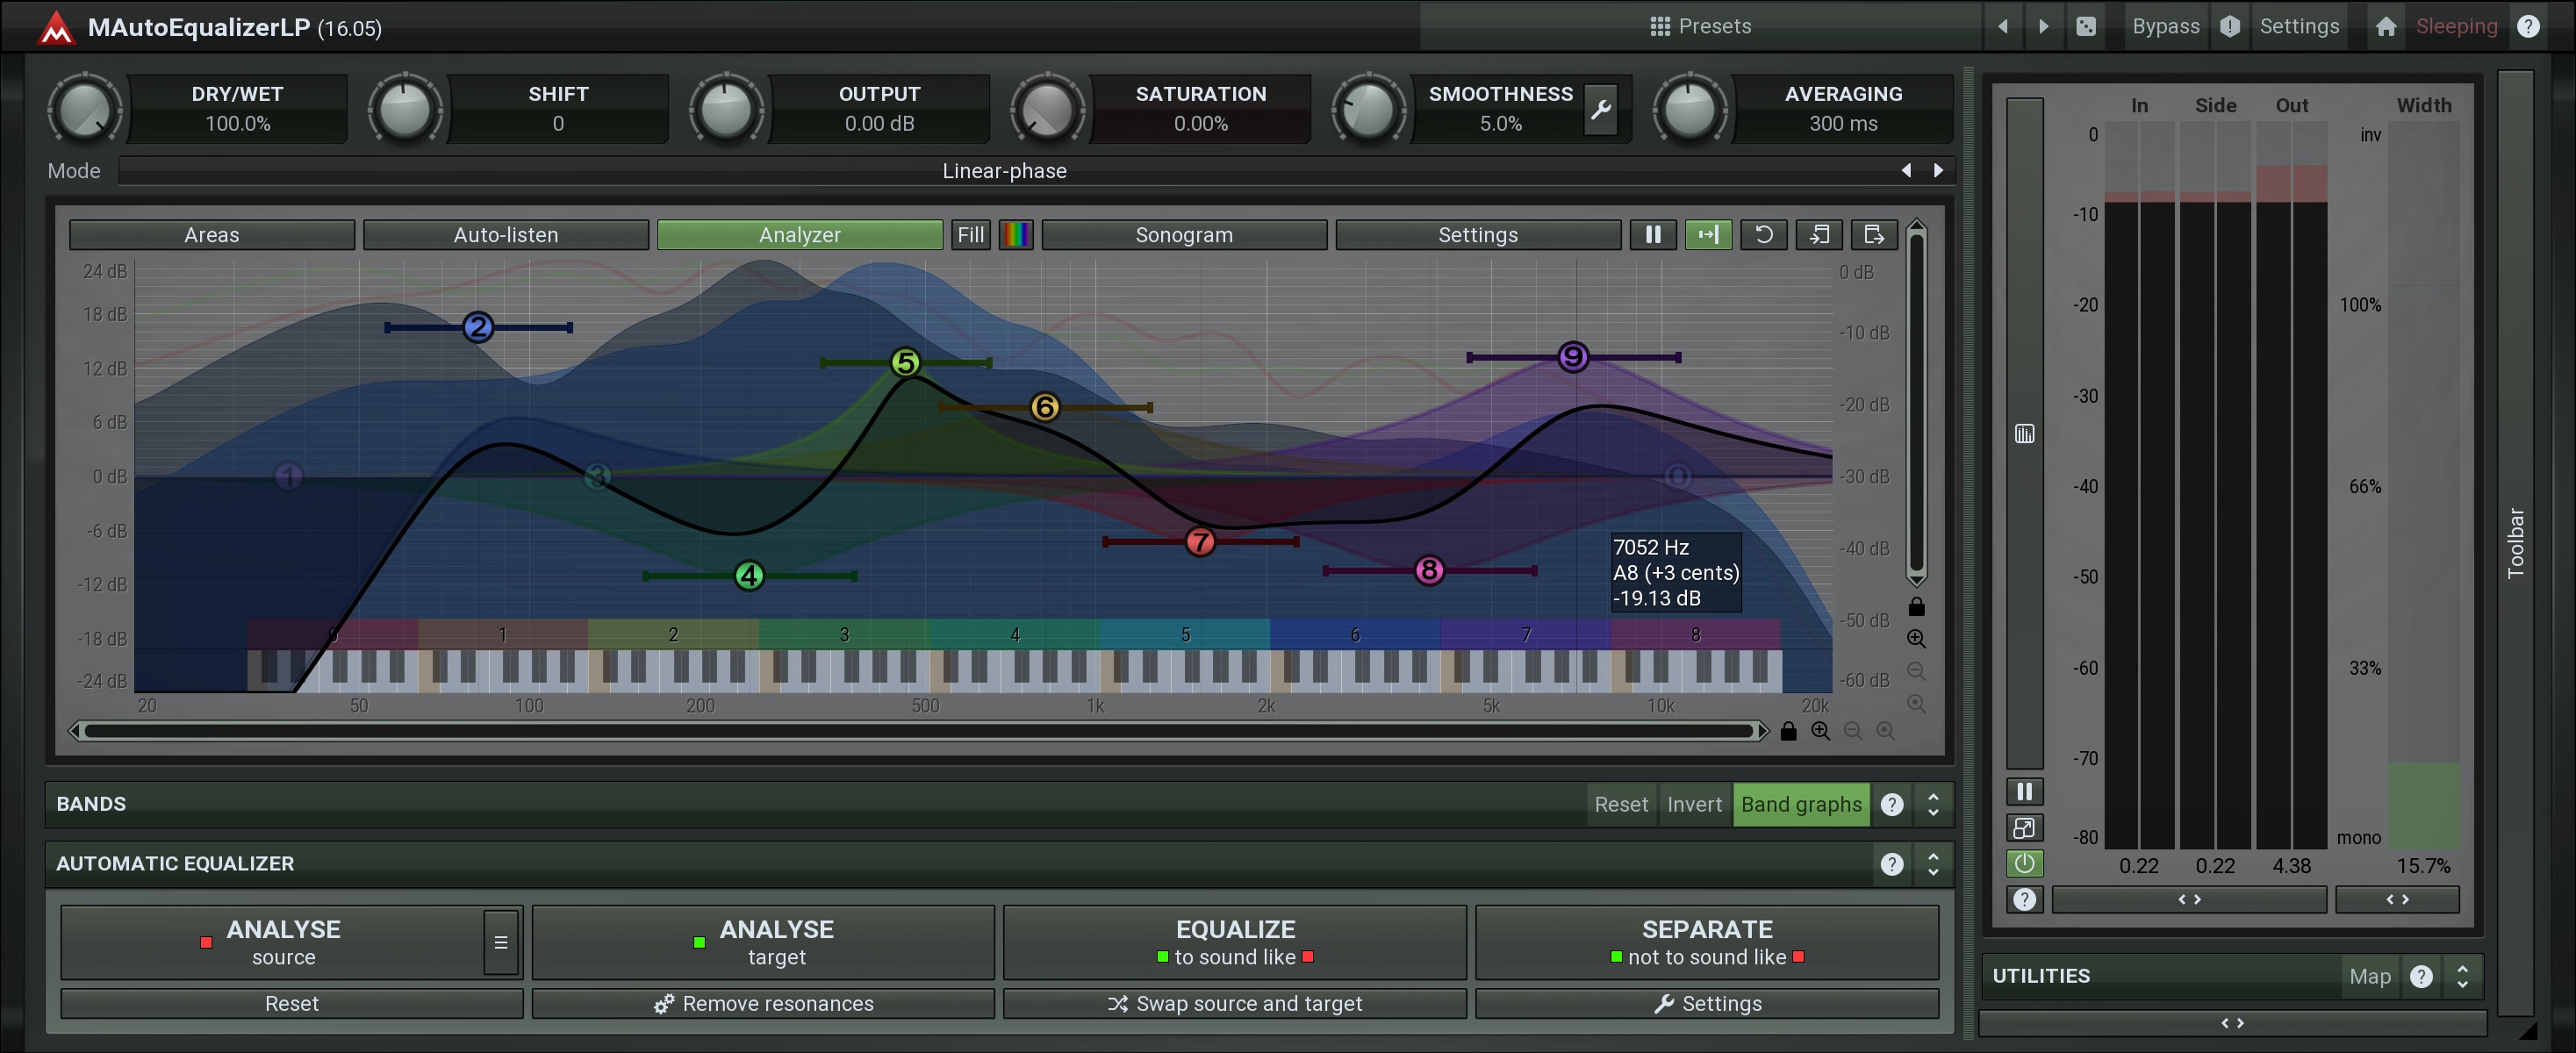Open the Analyse source menu button

[501, 942]
